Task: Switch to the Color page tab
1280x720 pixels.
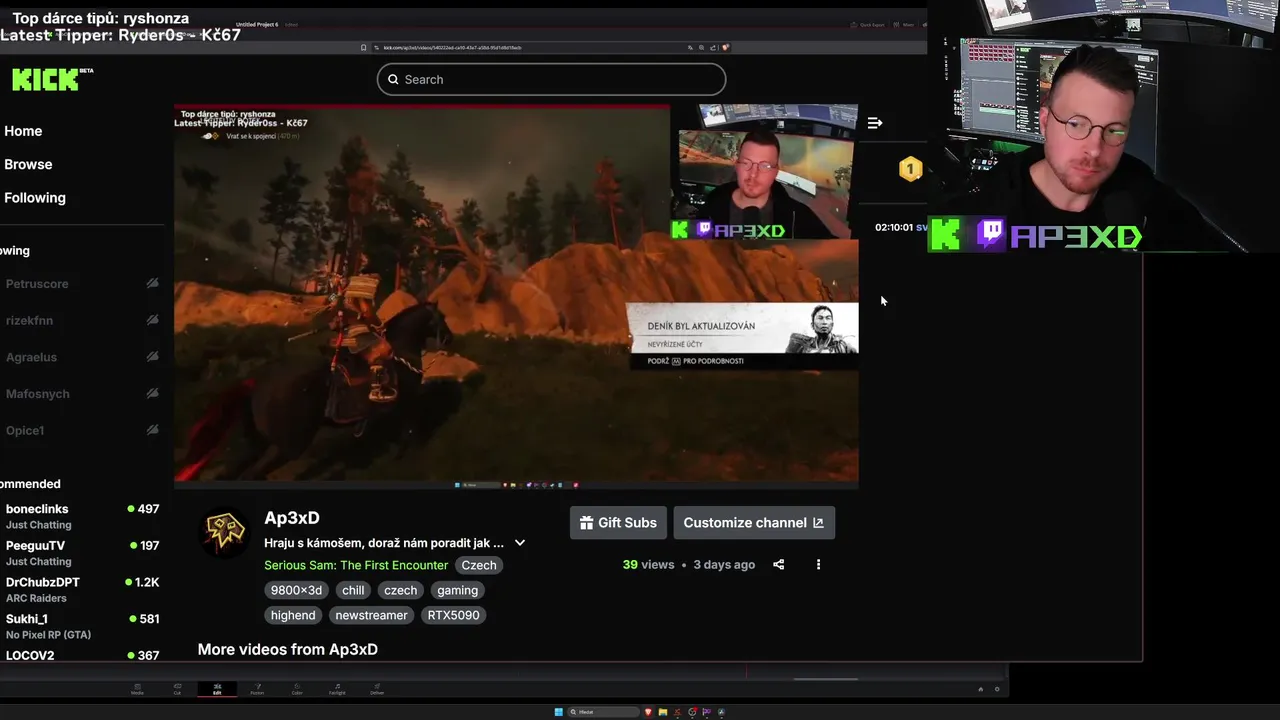Action: click(297, 690)
